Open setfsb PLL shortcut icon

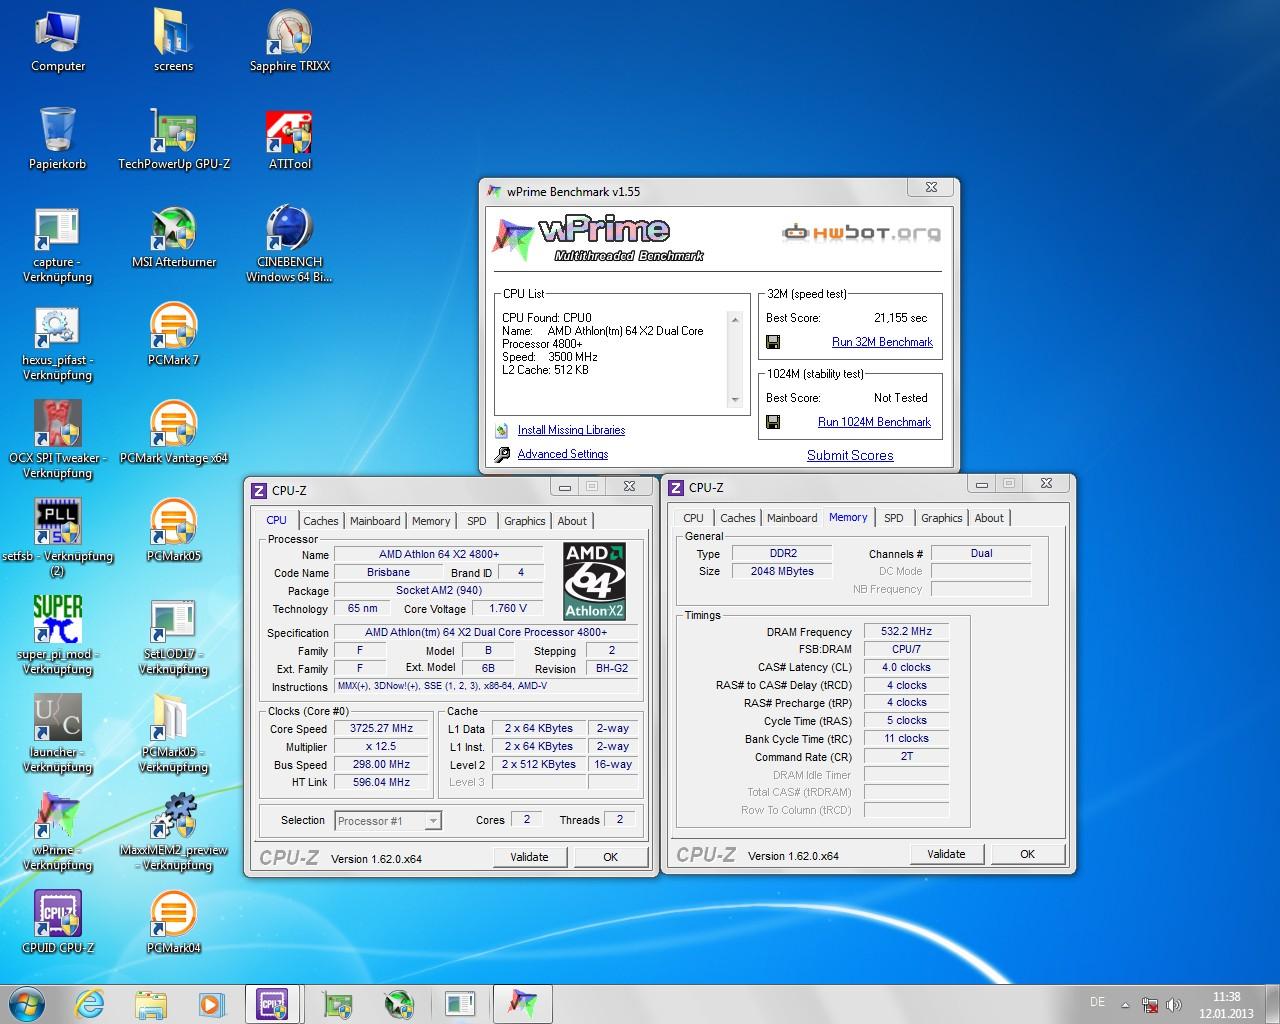[x=58, y=539]
